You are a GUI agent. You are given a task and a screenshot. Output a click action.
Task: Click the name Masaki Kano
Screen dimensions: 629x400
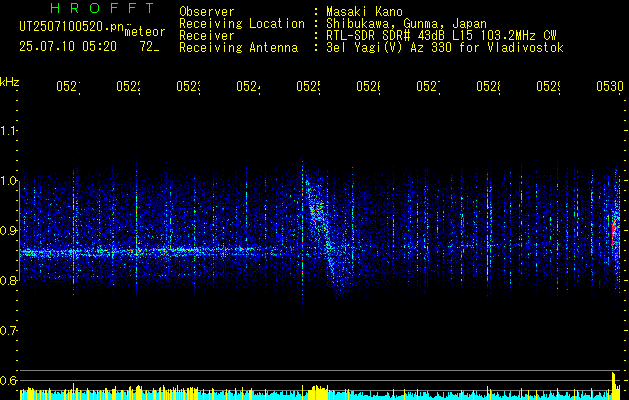[x=364, y=12]
